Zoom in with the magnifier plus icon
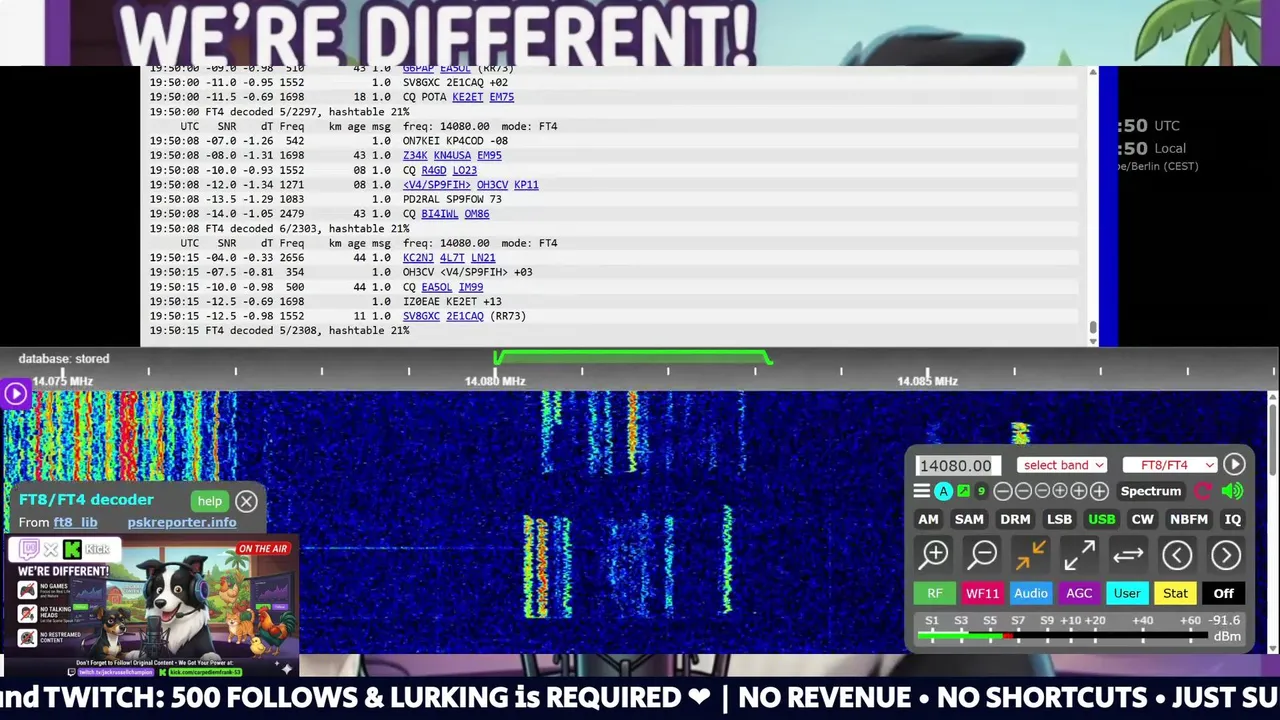1280x720 pixels. (934, 554)
